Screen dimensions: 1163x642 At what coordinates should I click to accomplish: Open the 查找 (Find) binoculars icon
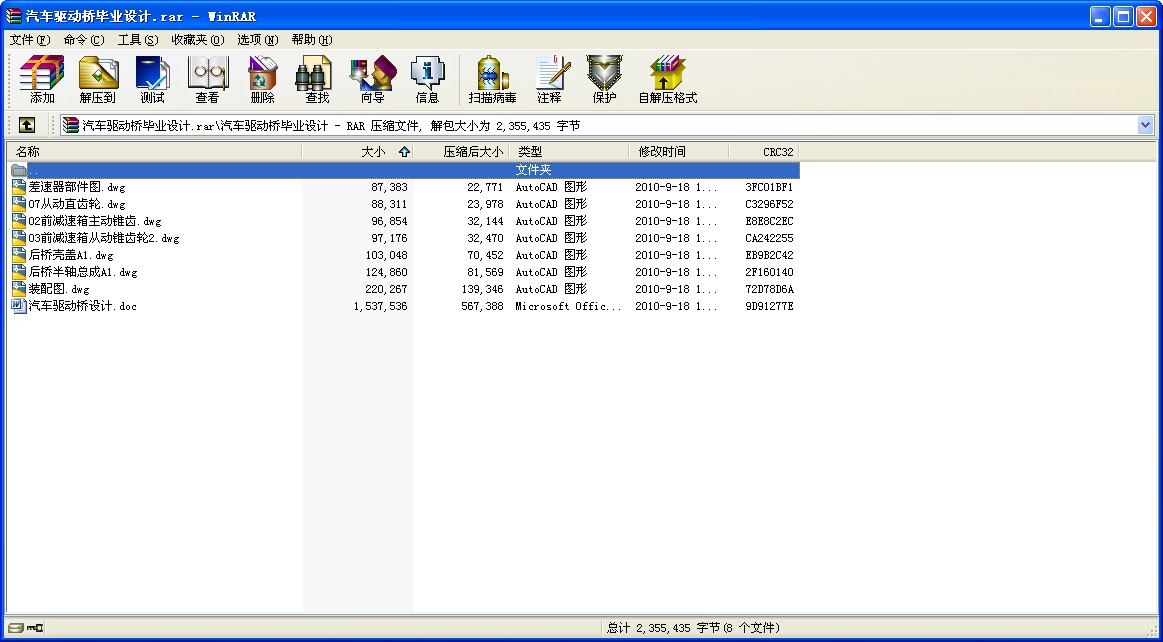(x=317, y=80)
